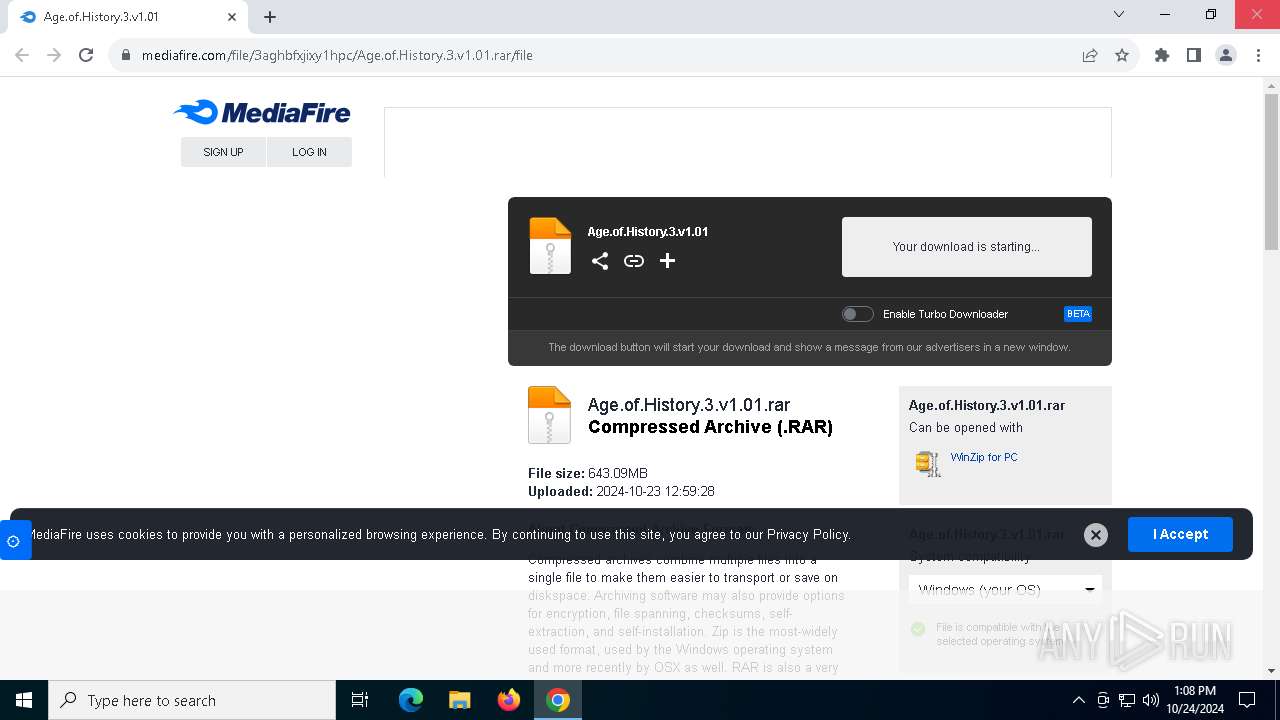Click the address bar URL
The image size is (1280, 720).
point(337,55)
